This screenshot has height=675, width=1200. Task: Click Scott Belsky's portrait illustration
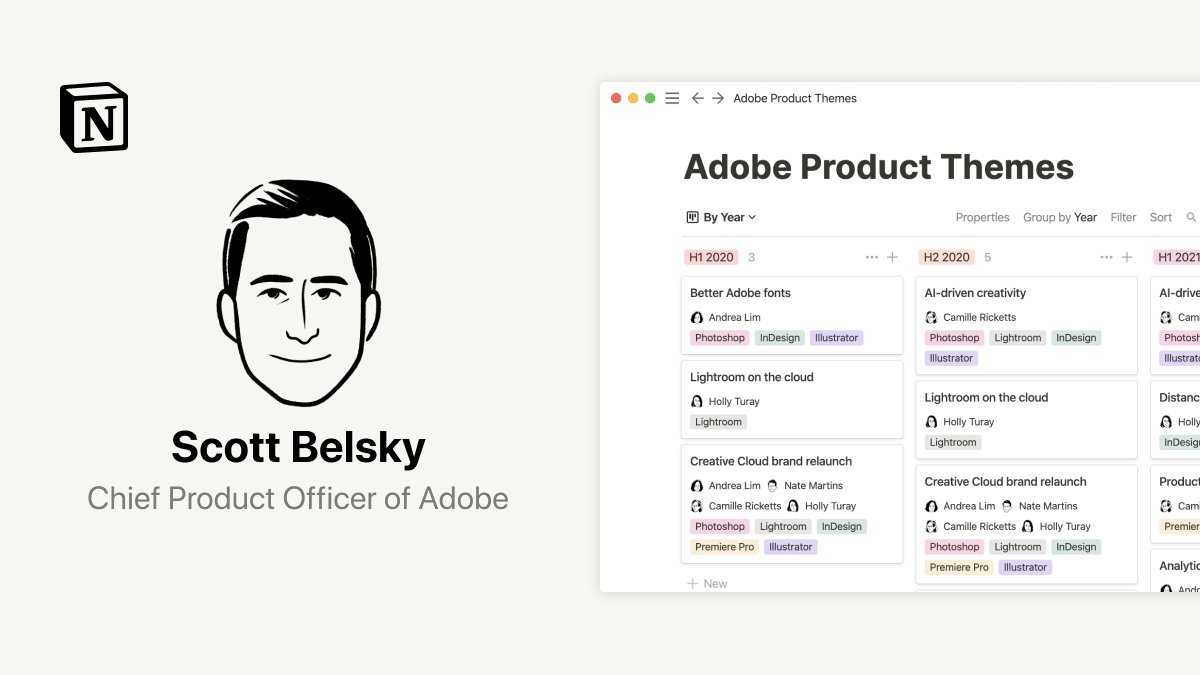coord(298,293)
